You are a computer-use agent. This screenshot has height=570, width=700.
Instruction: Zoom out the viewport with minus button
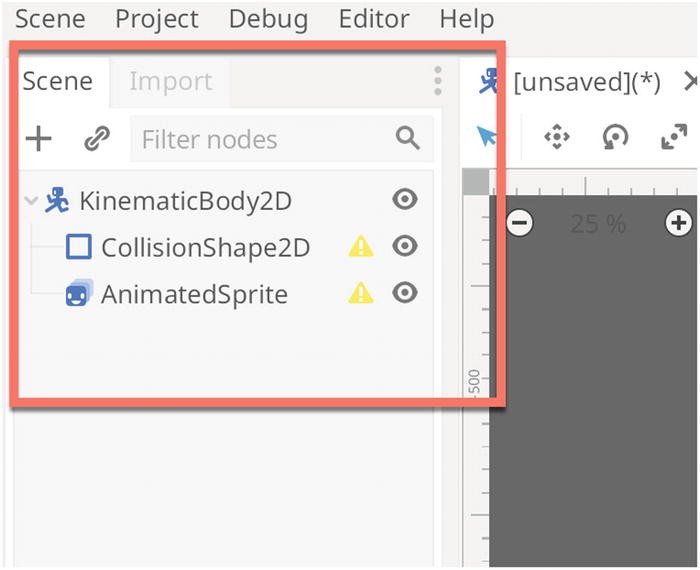519,222
